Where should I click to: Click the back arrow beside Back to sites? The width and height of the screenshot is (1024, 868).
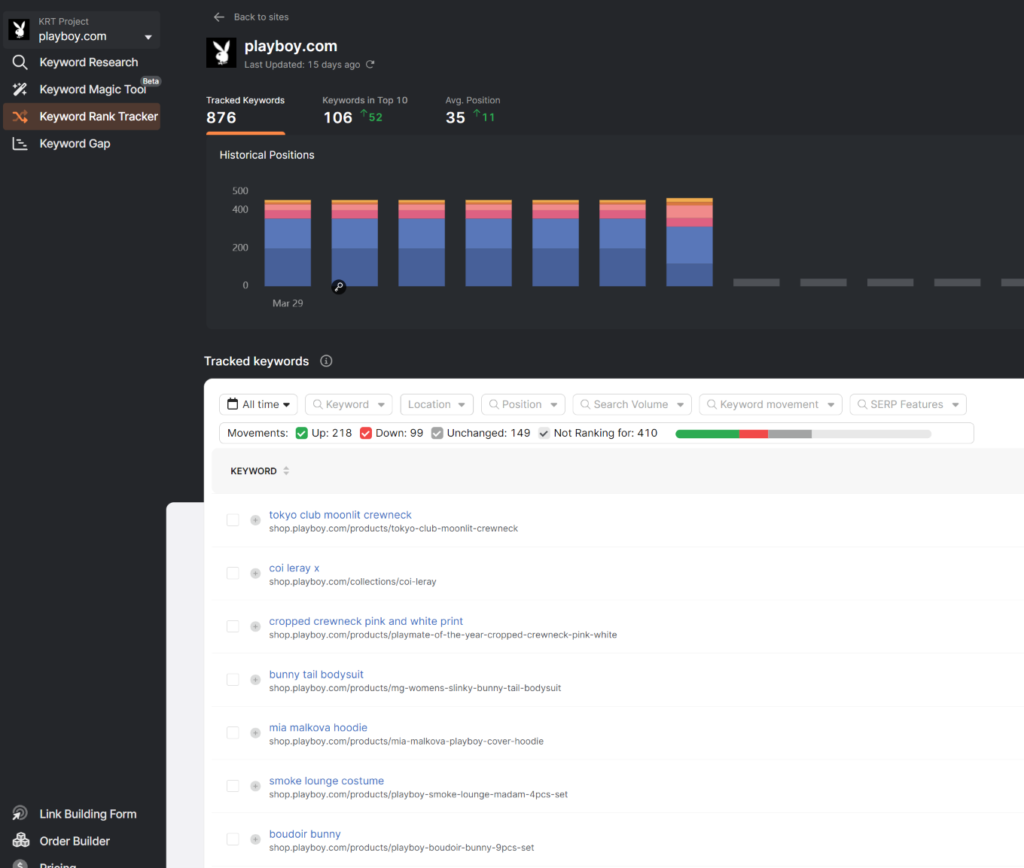tap(219, 17)
